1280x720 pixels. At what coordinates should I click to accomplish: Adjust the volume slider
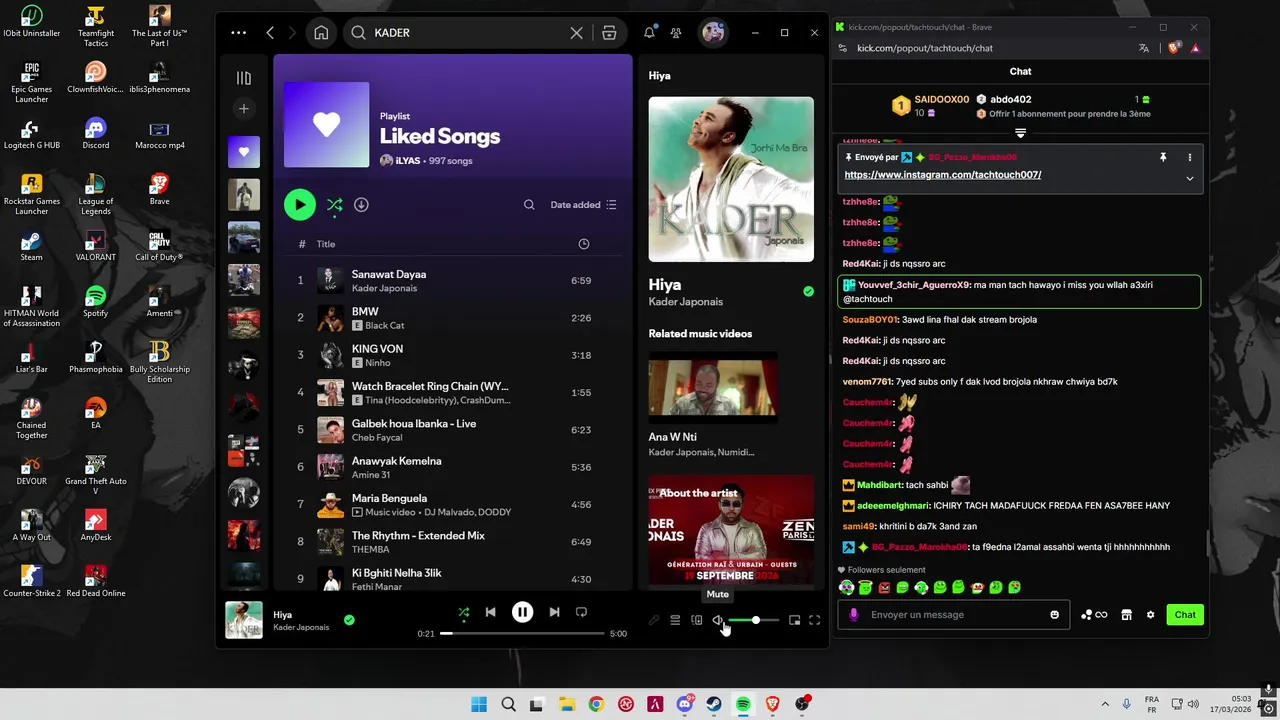point(754,621)
